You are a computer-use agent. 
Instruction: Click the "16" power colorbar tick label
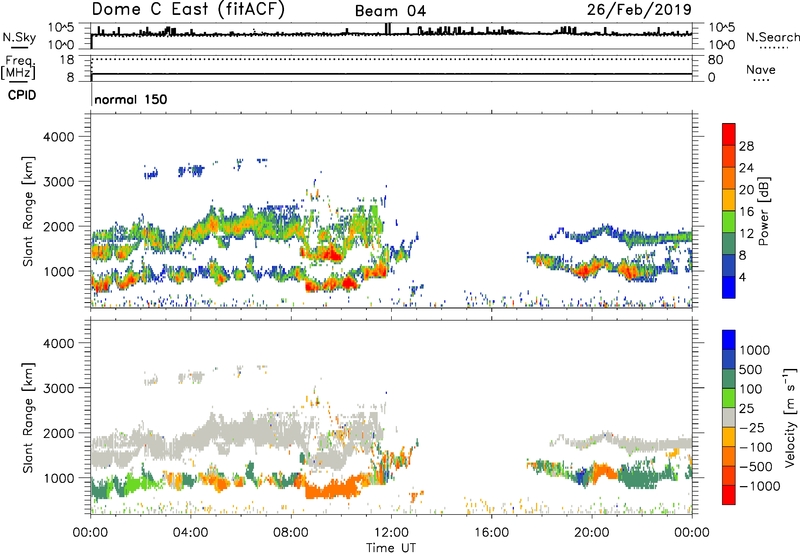(x=746, y=212)
